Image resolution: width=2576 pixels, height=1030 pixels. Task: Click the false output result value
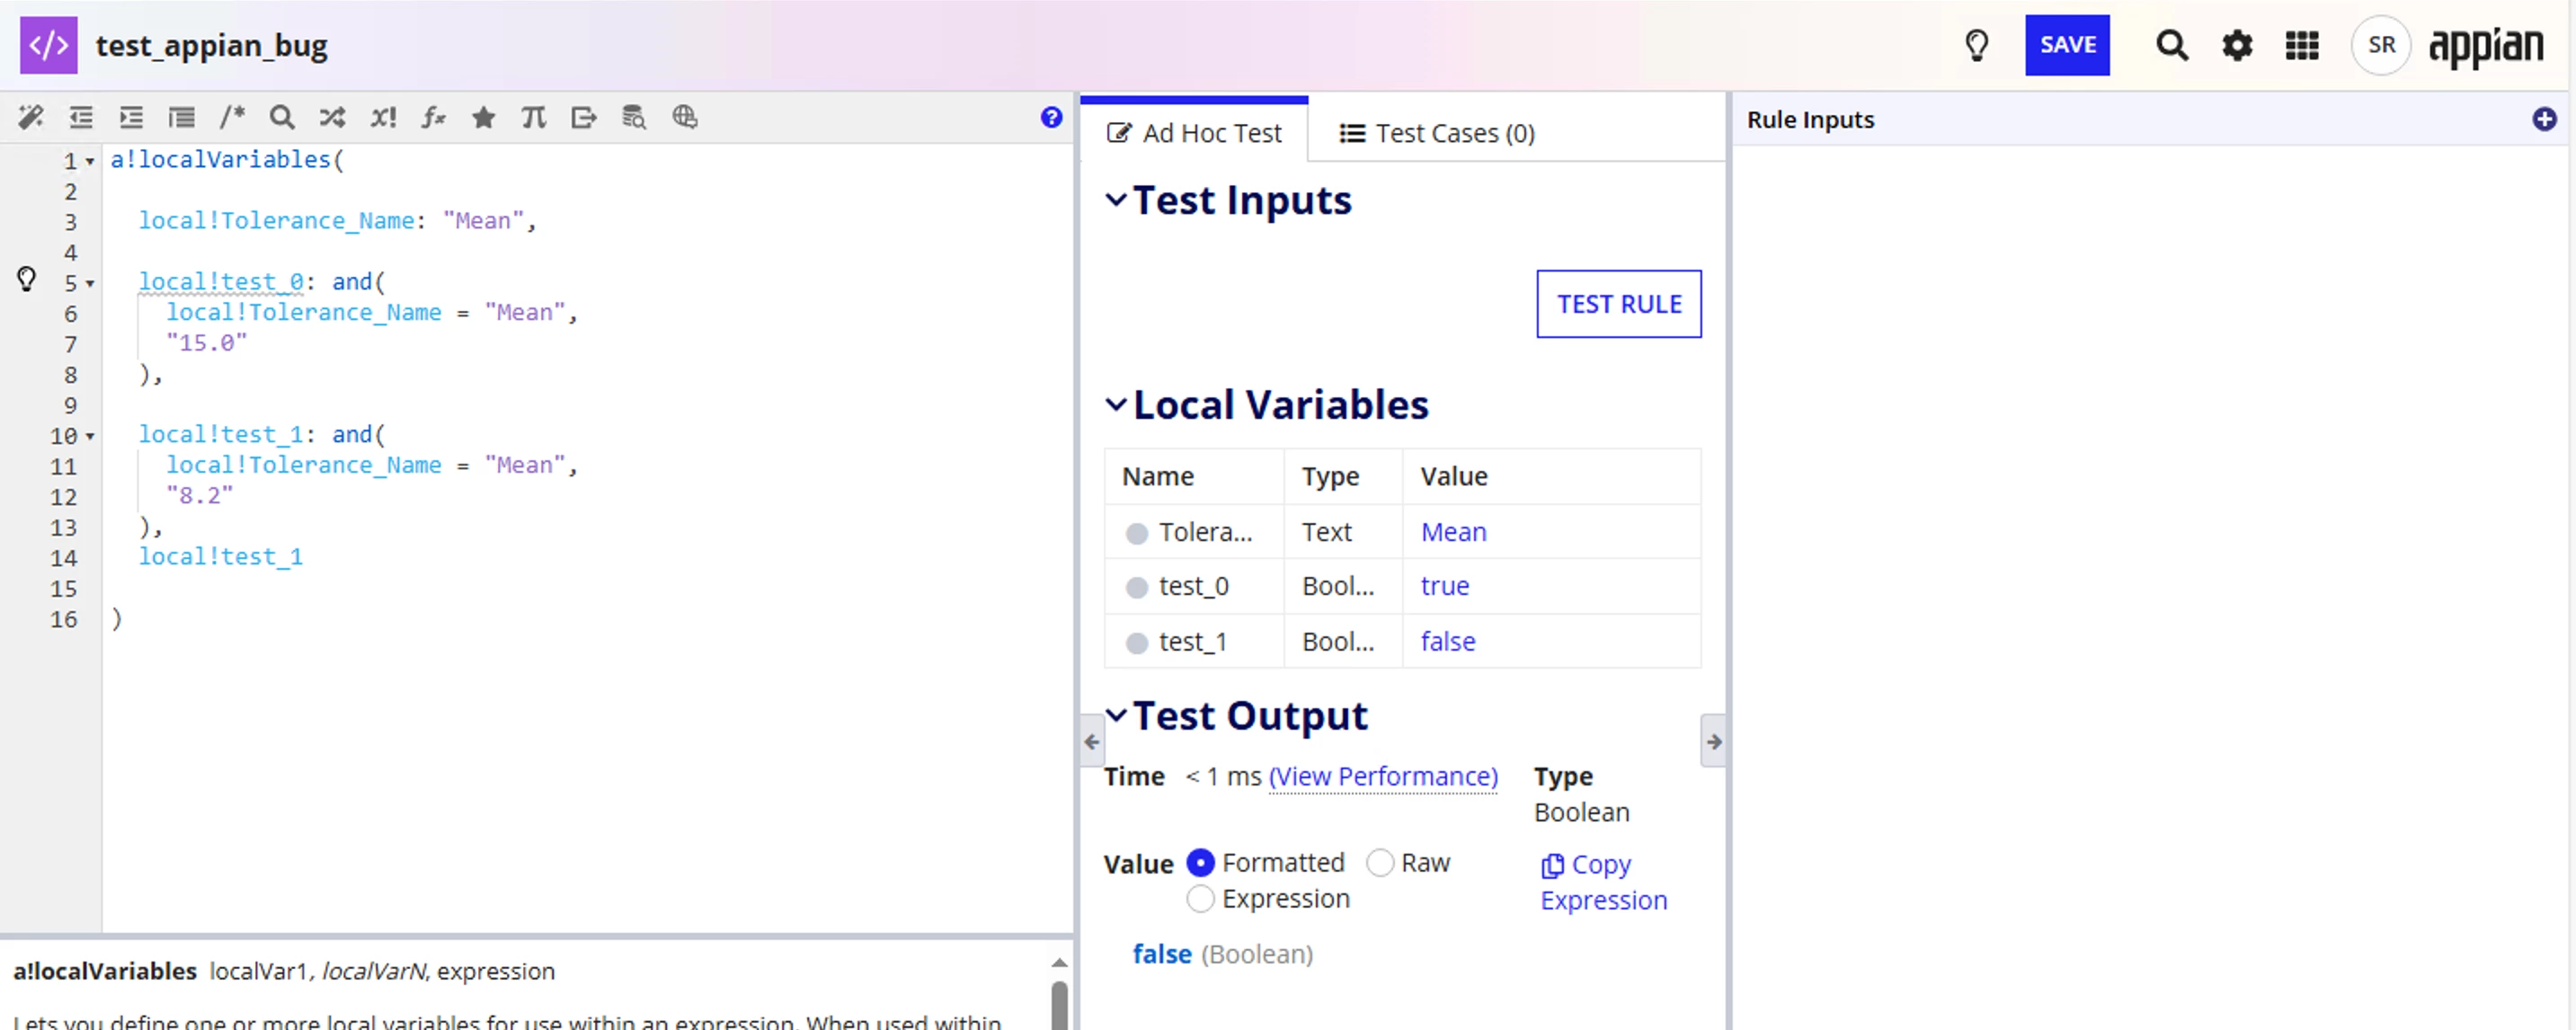coord(1161,955)
